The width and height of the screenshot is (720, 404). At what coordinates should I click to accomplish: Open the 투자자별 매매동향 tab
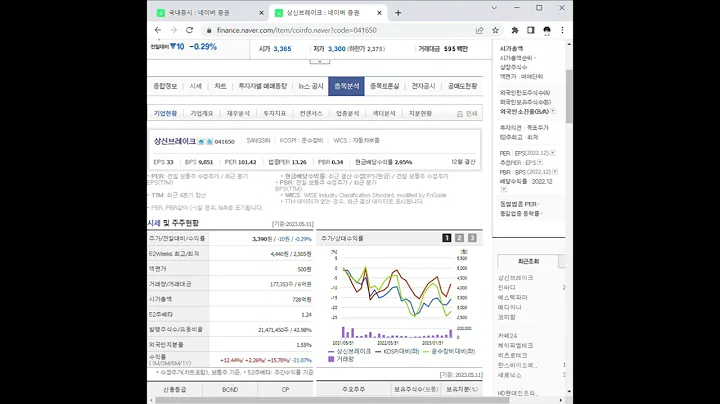click(x=263, y=86)
